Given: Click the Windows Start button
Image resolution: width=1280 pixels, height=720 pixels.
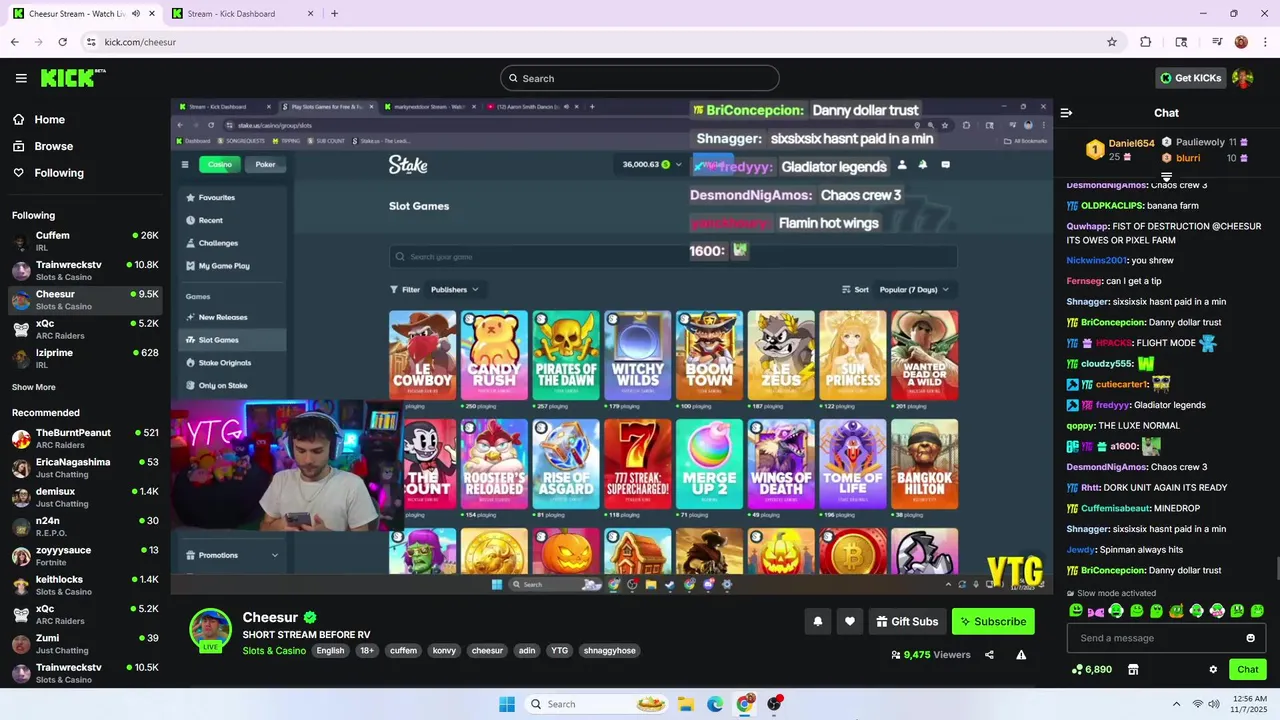Looking at the screenshot, I should (508, 704).
